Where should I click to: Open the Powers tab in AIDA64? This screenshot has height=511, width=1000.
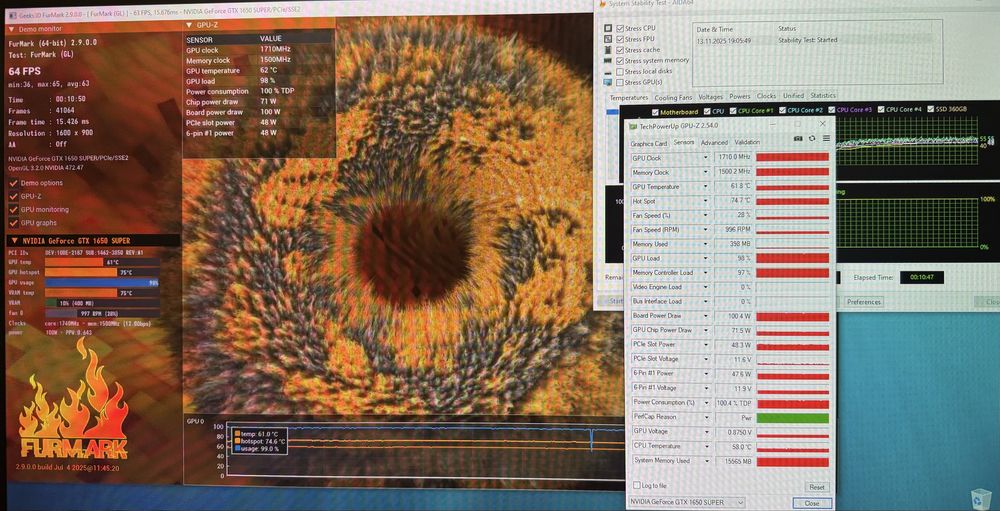coord(740,96)
